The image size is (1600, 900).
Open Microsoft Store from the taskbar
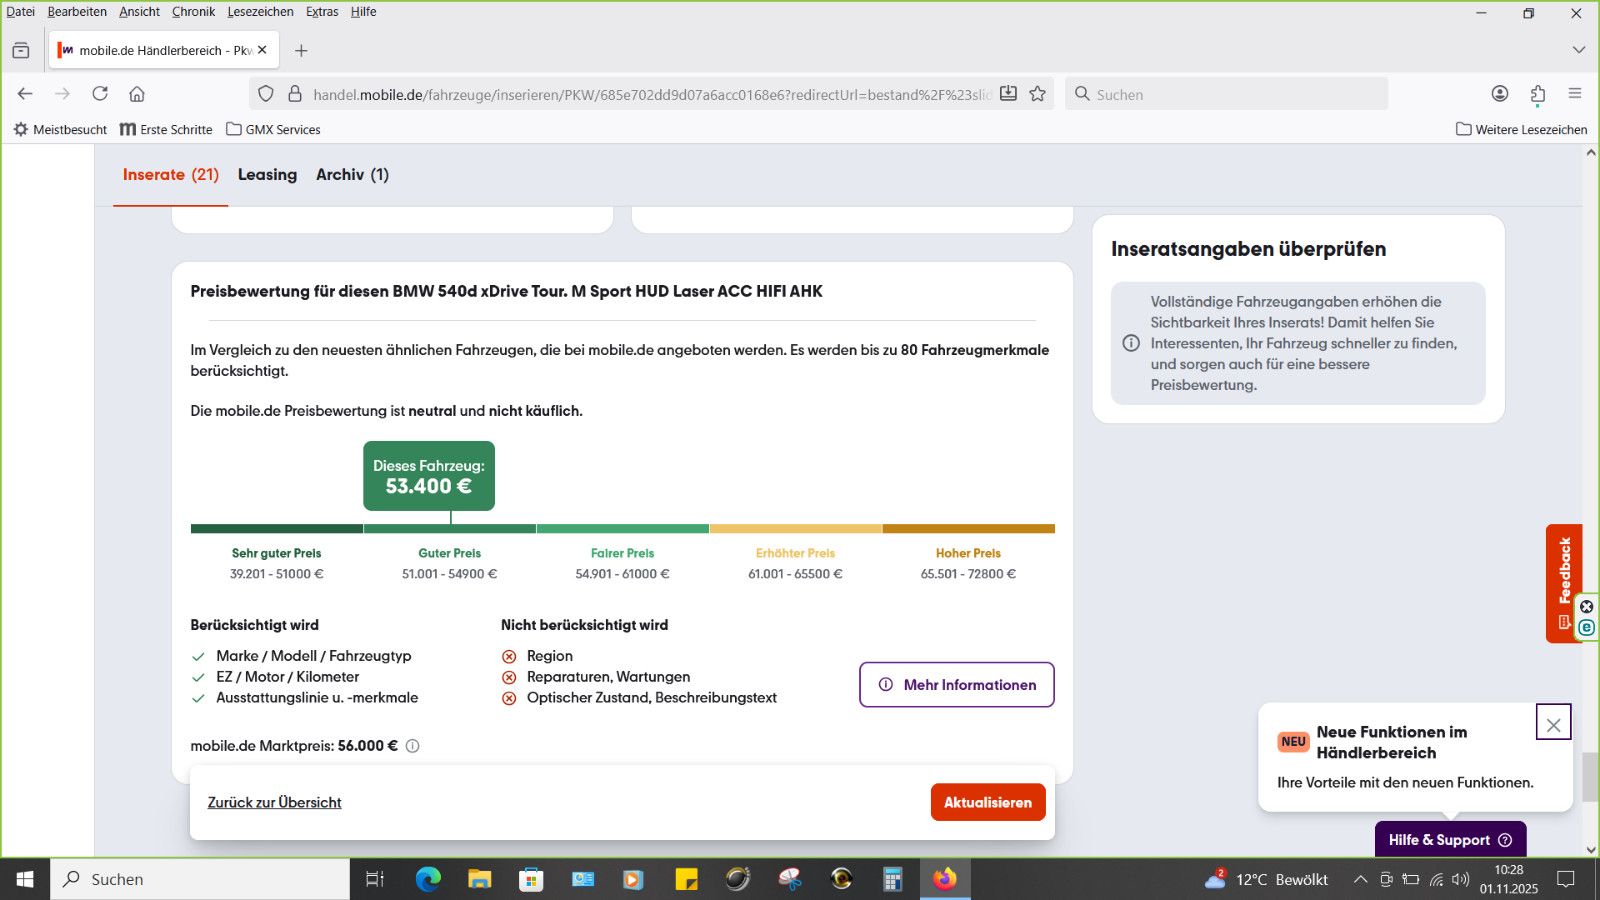coord(531,879)
